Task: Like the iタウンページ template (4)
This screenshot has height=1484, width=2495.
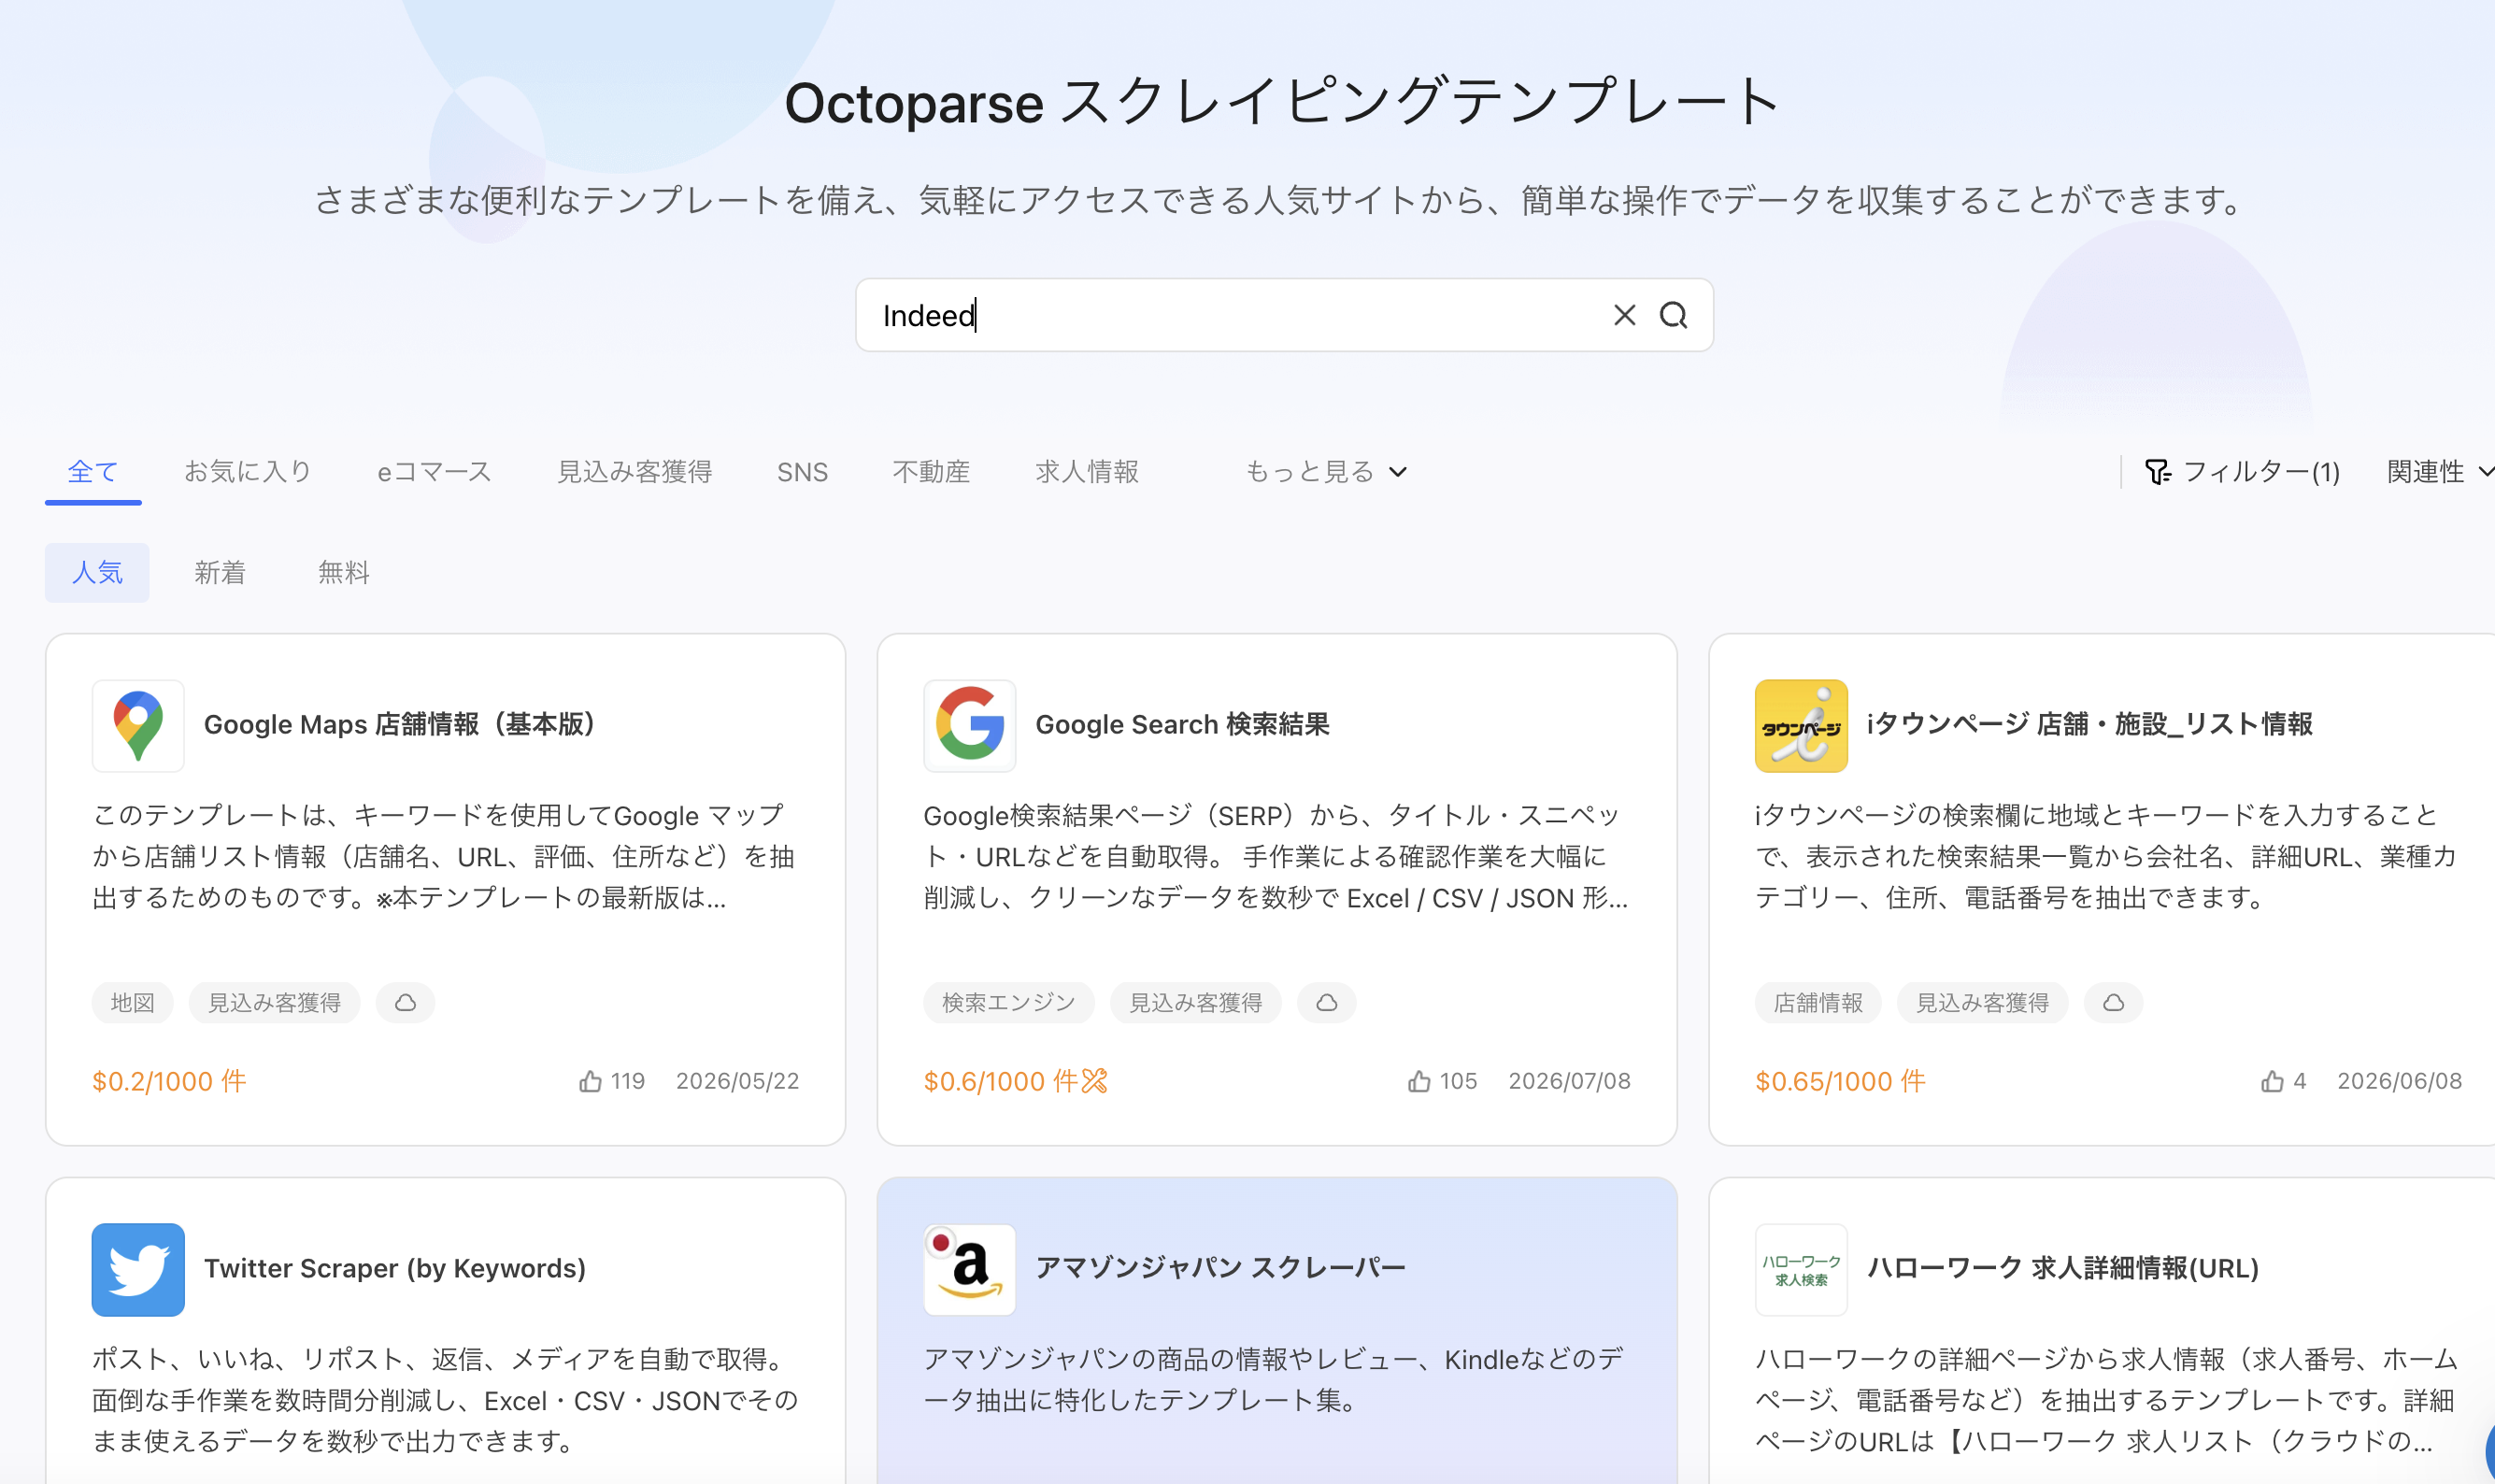Action: [2272, 1081]
